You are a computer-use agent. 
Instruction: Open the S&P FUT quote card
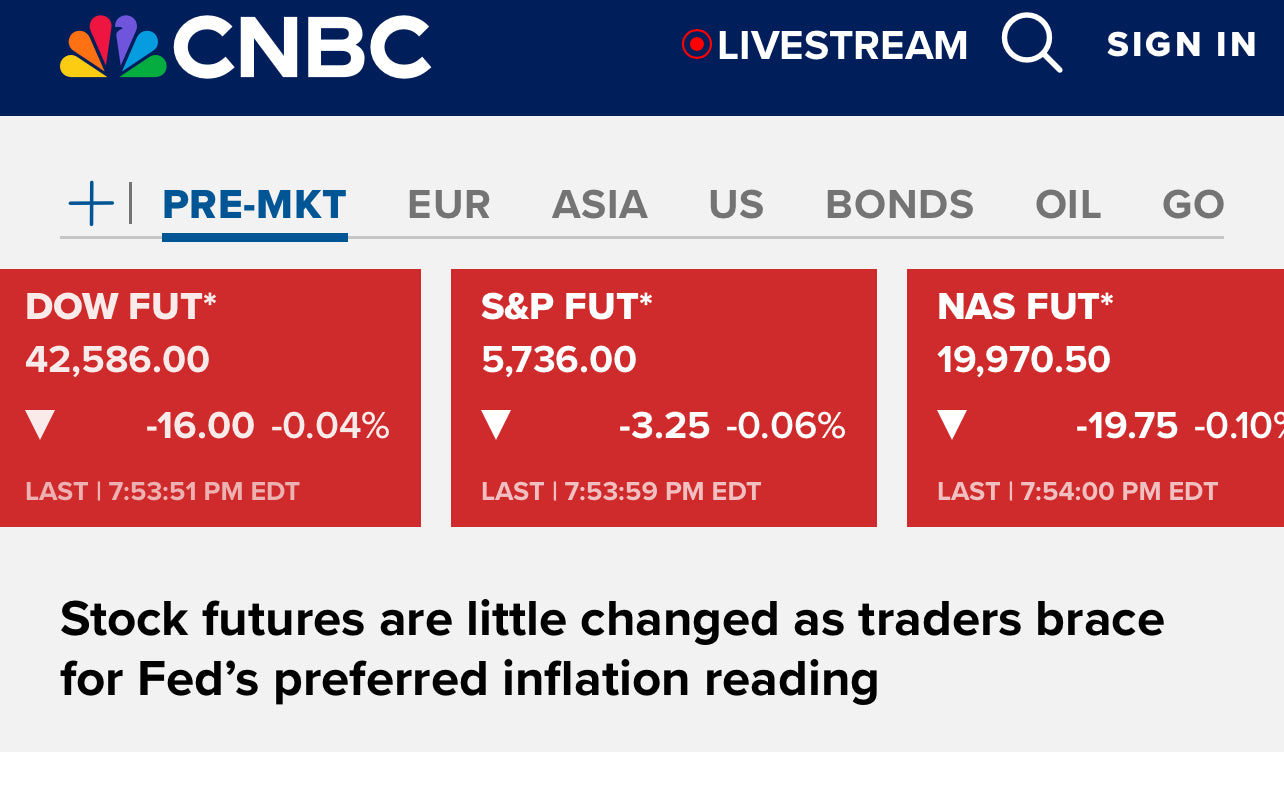point(664,398)
